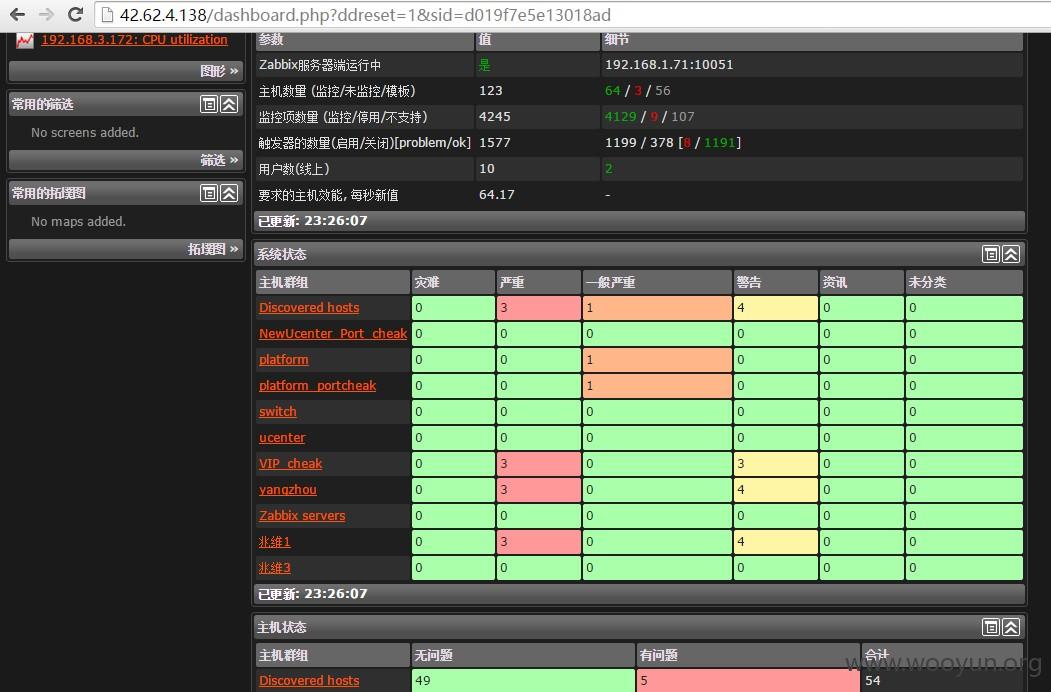The image size is (1051, 692).
Task: Open the 兆维1 host group
Action: tap(275, 542)
